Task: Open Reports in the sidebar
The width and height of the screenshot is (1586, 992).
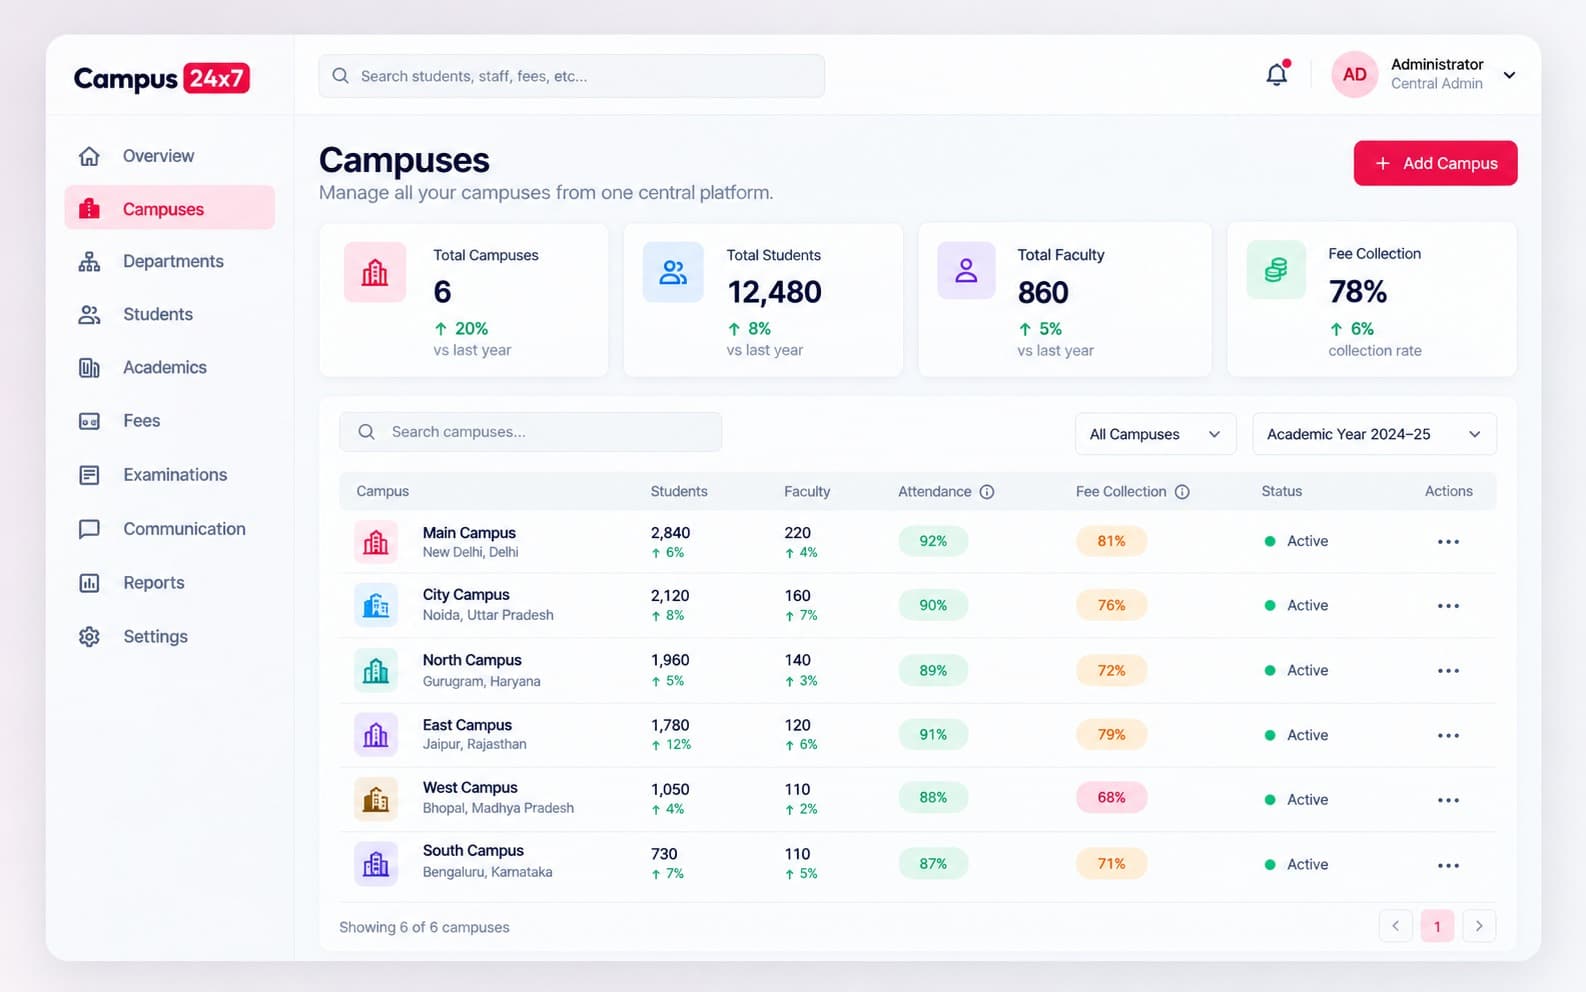Action: [x=169, y=583]
